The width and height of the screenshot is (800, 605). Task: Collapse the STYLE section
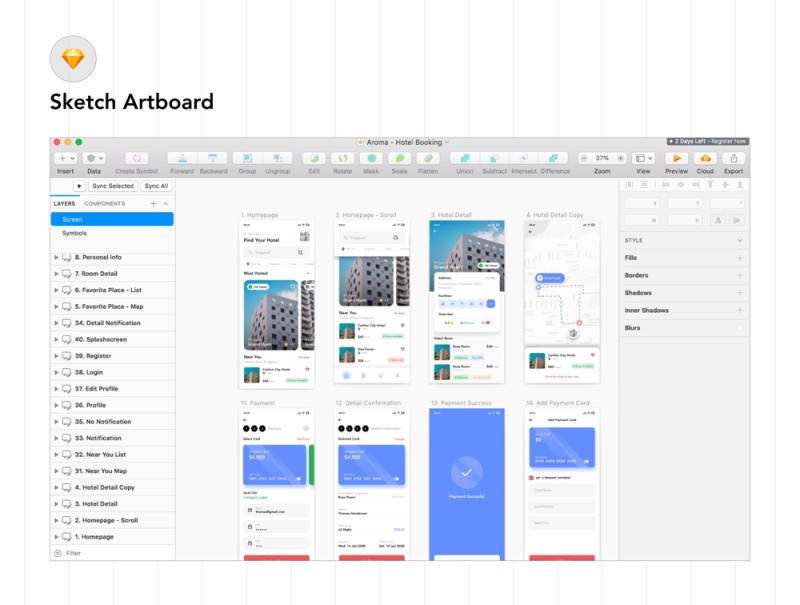click(x=739, y=240)
